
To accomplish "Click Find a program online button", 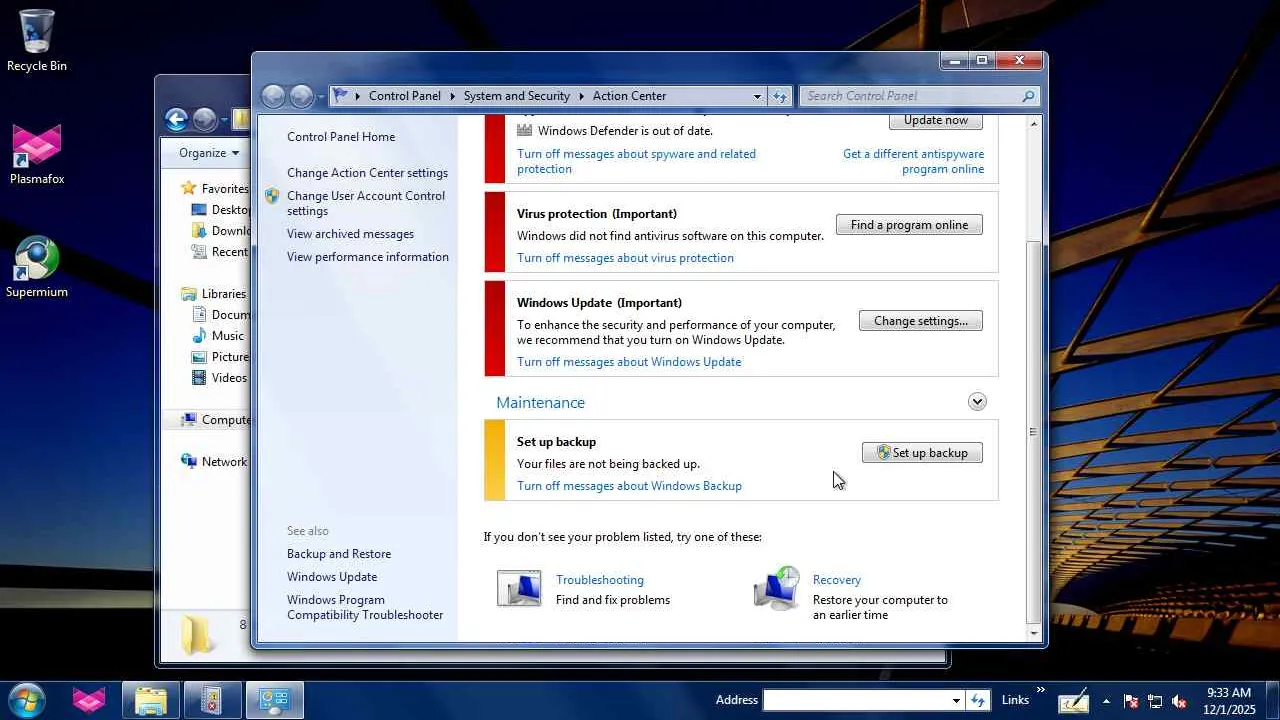I will [909, 225].
